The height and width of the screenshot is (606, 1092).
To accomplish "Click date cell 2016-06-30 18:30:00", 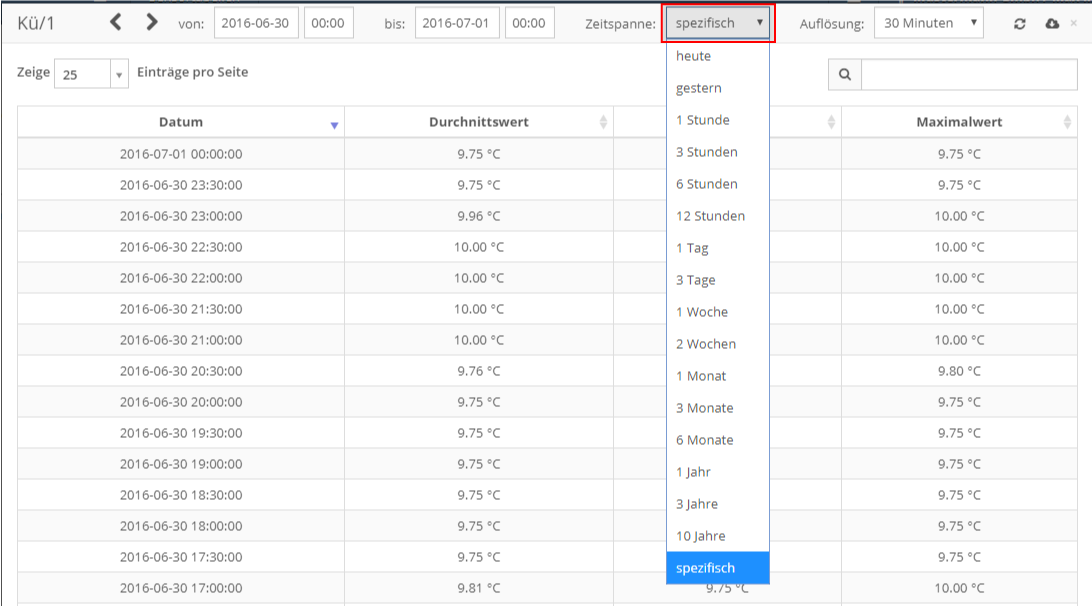I will click(x=181, y=495).
